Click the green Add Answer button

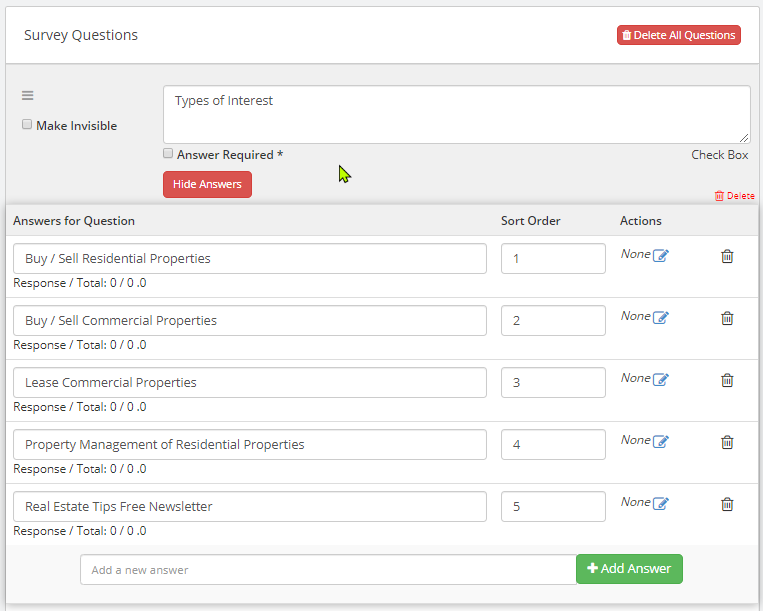pos(629,569)
